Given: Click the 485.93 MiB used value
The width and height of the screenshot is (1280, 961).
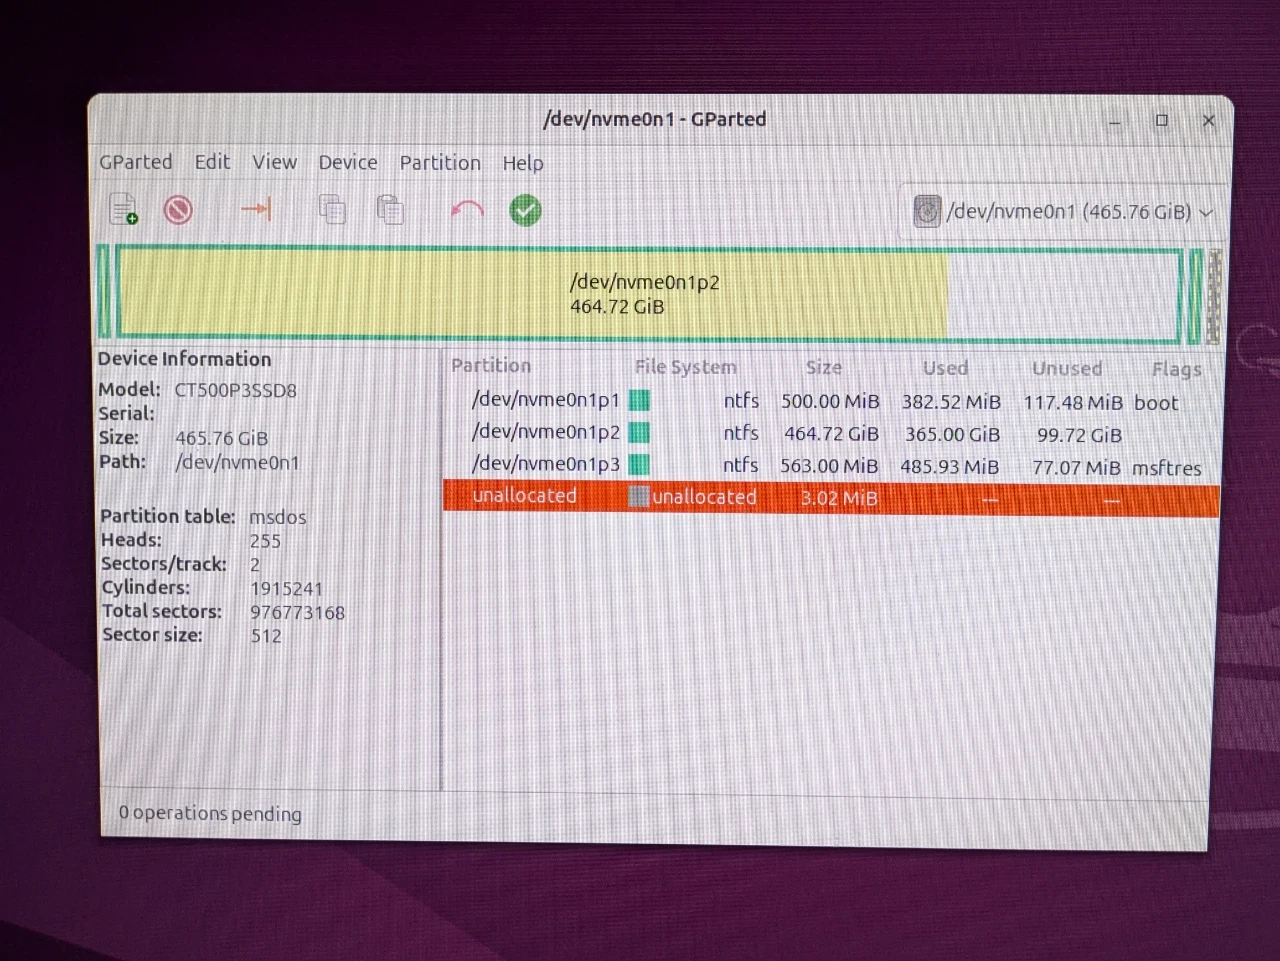Looking at the screenshot, I should (x=949, y=467).
